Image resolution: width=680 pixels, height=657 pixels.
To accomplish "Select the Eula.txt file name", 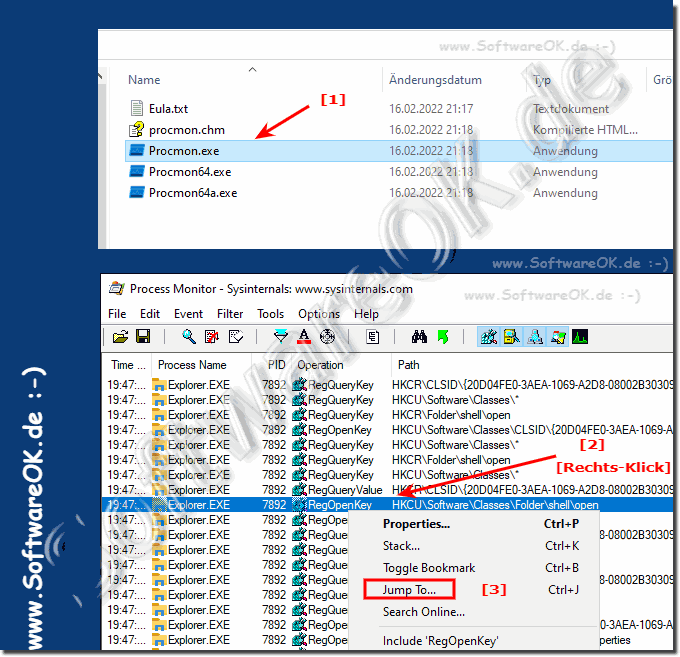I will tap(168, 108).
